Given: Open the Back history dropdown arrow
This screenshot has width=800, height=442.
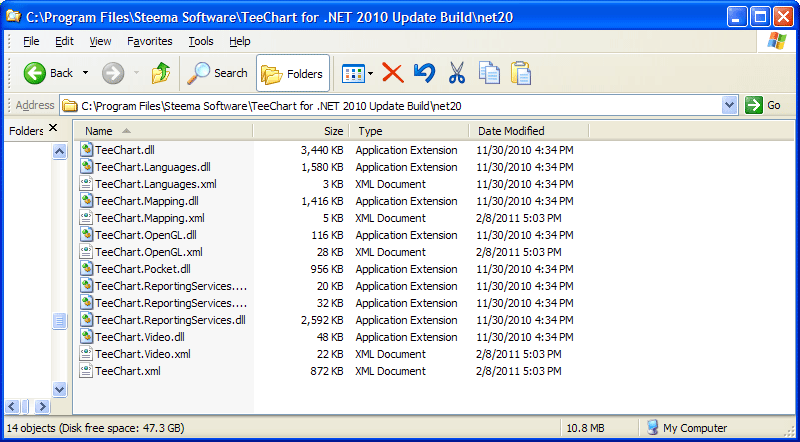Looking at the screenshot, I should [x=85, y=73].
